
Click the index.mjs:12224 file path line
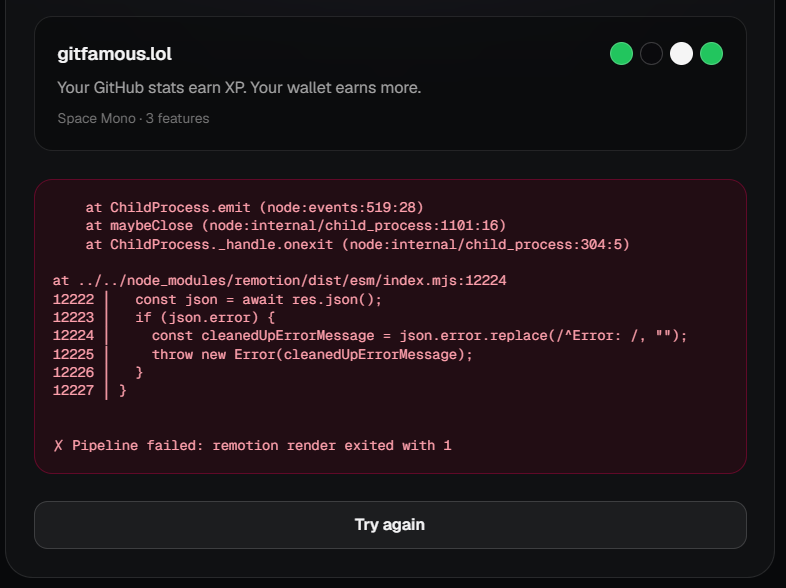point(280,280)
